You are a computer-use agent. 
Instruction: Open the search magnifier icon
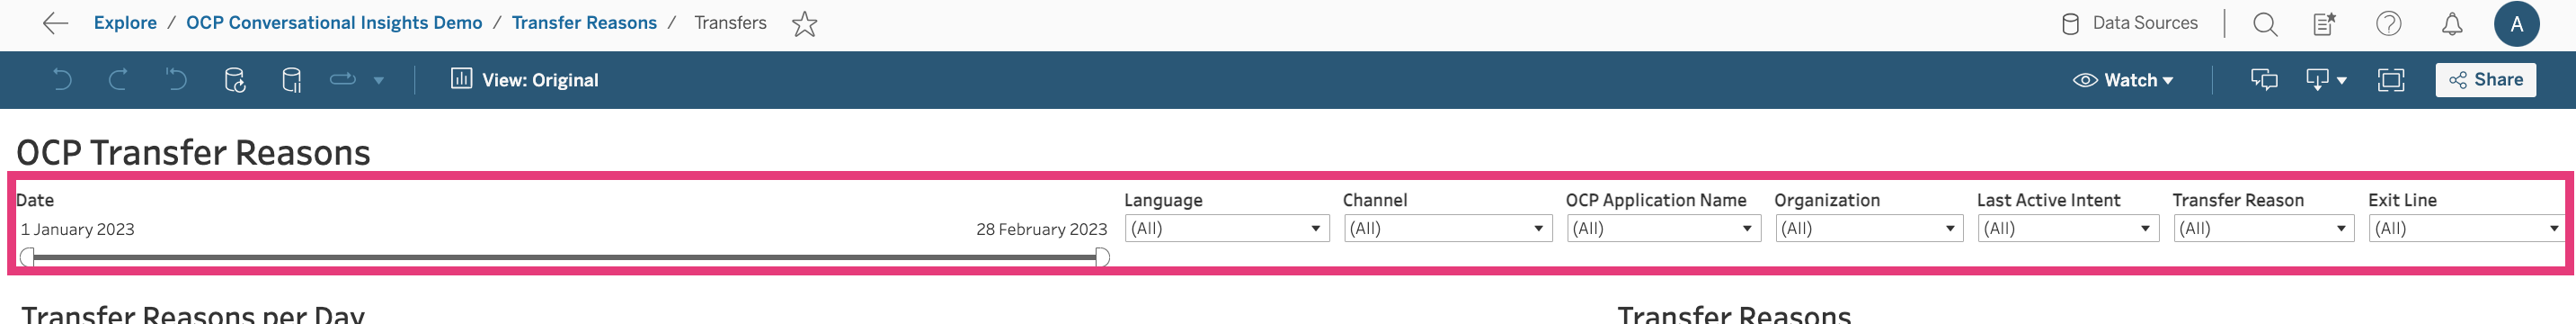[x=2265, y=24]
